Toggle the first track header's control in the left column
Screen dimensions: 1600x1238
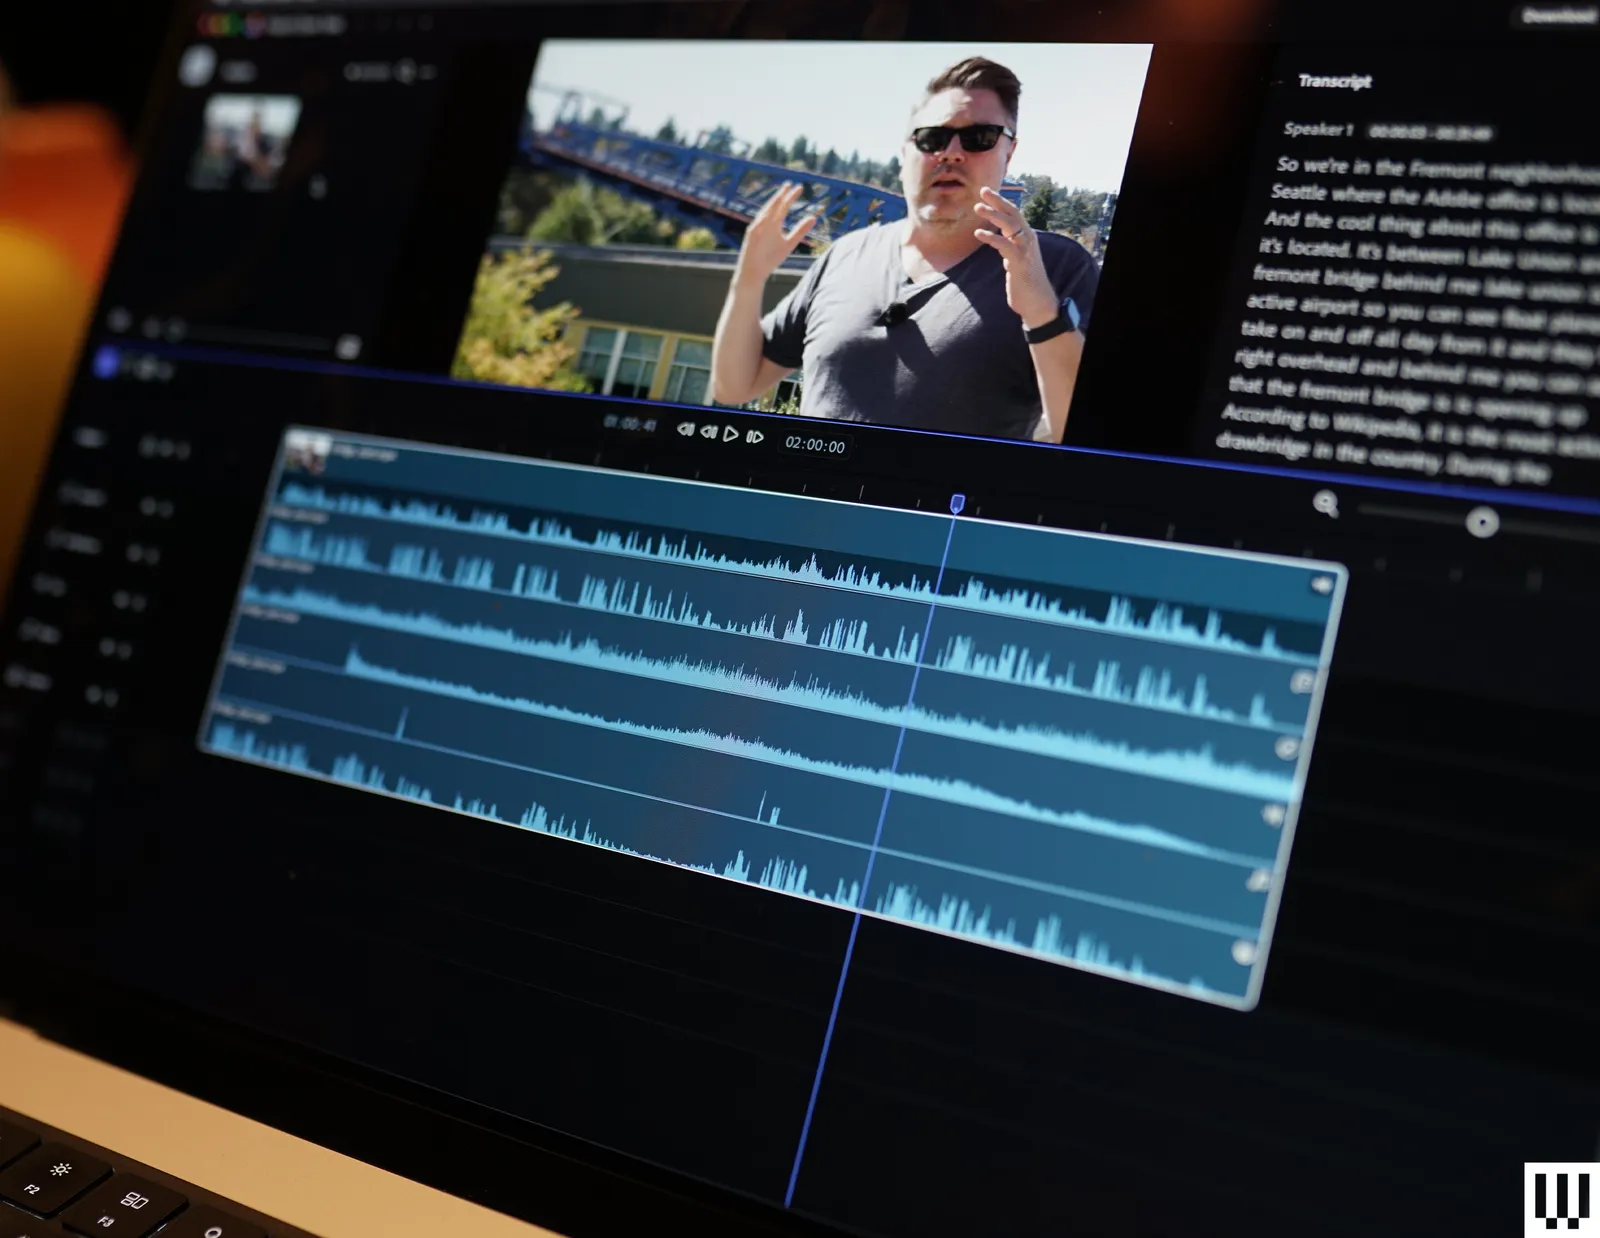click(x=163, y=447)
